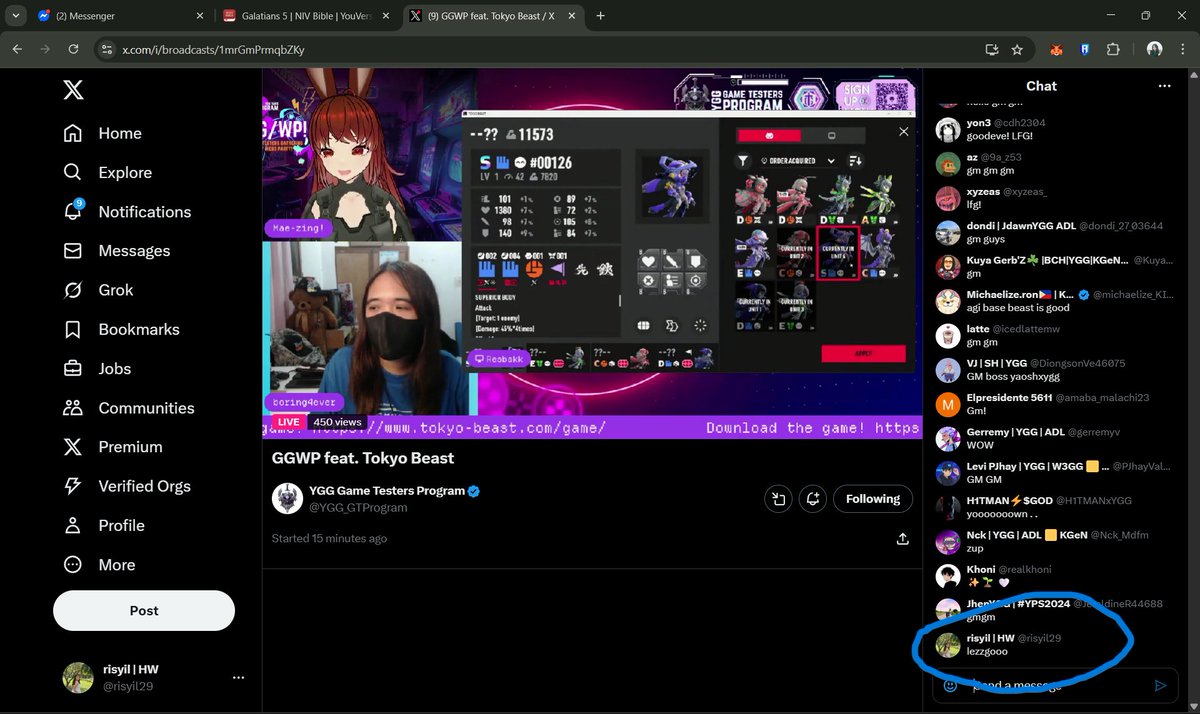Open the tab search dropdown arrow
This screenshot has width=1200, height=714.
(x=14, y=16)
